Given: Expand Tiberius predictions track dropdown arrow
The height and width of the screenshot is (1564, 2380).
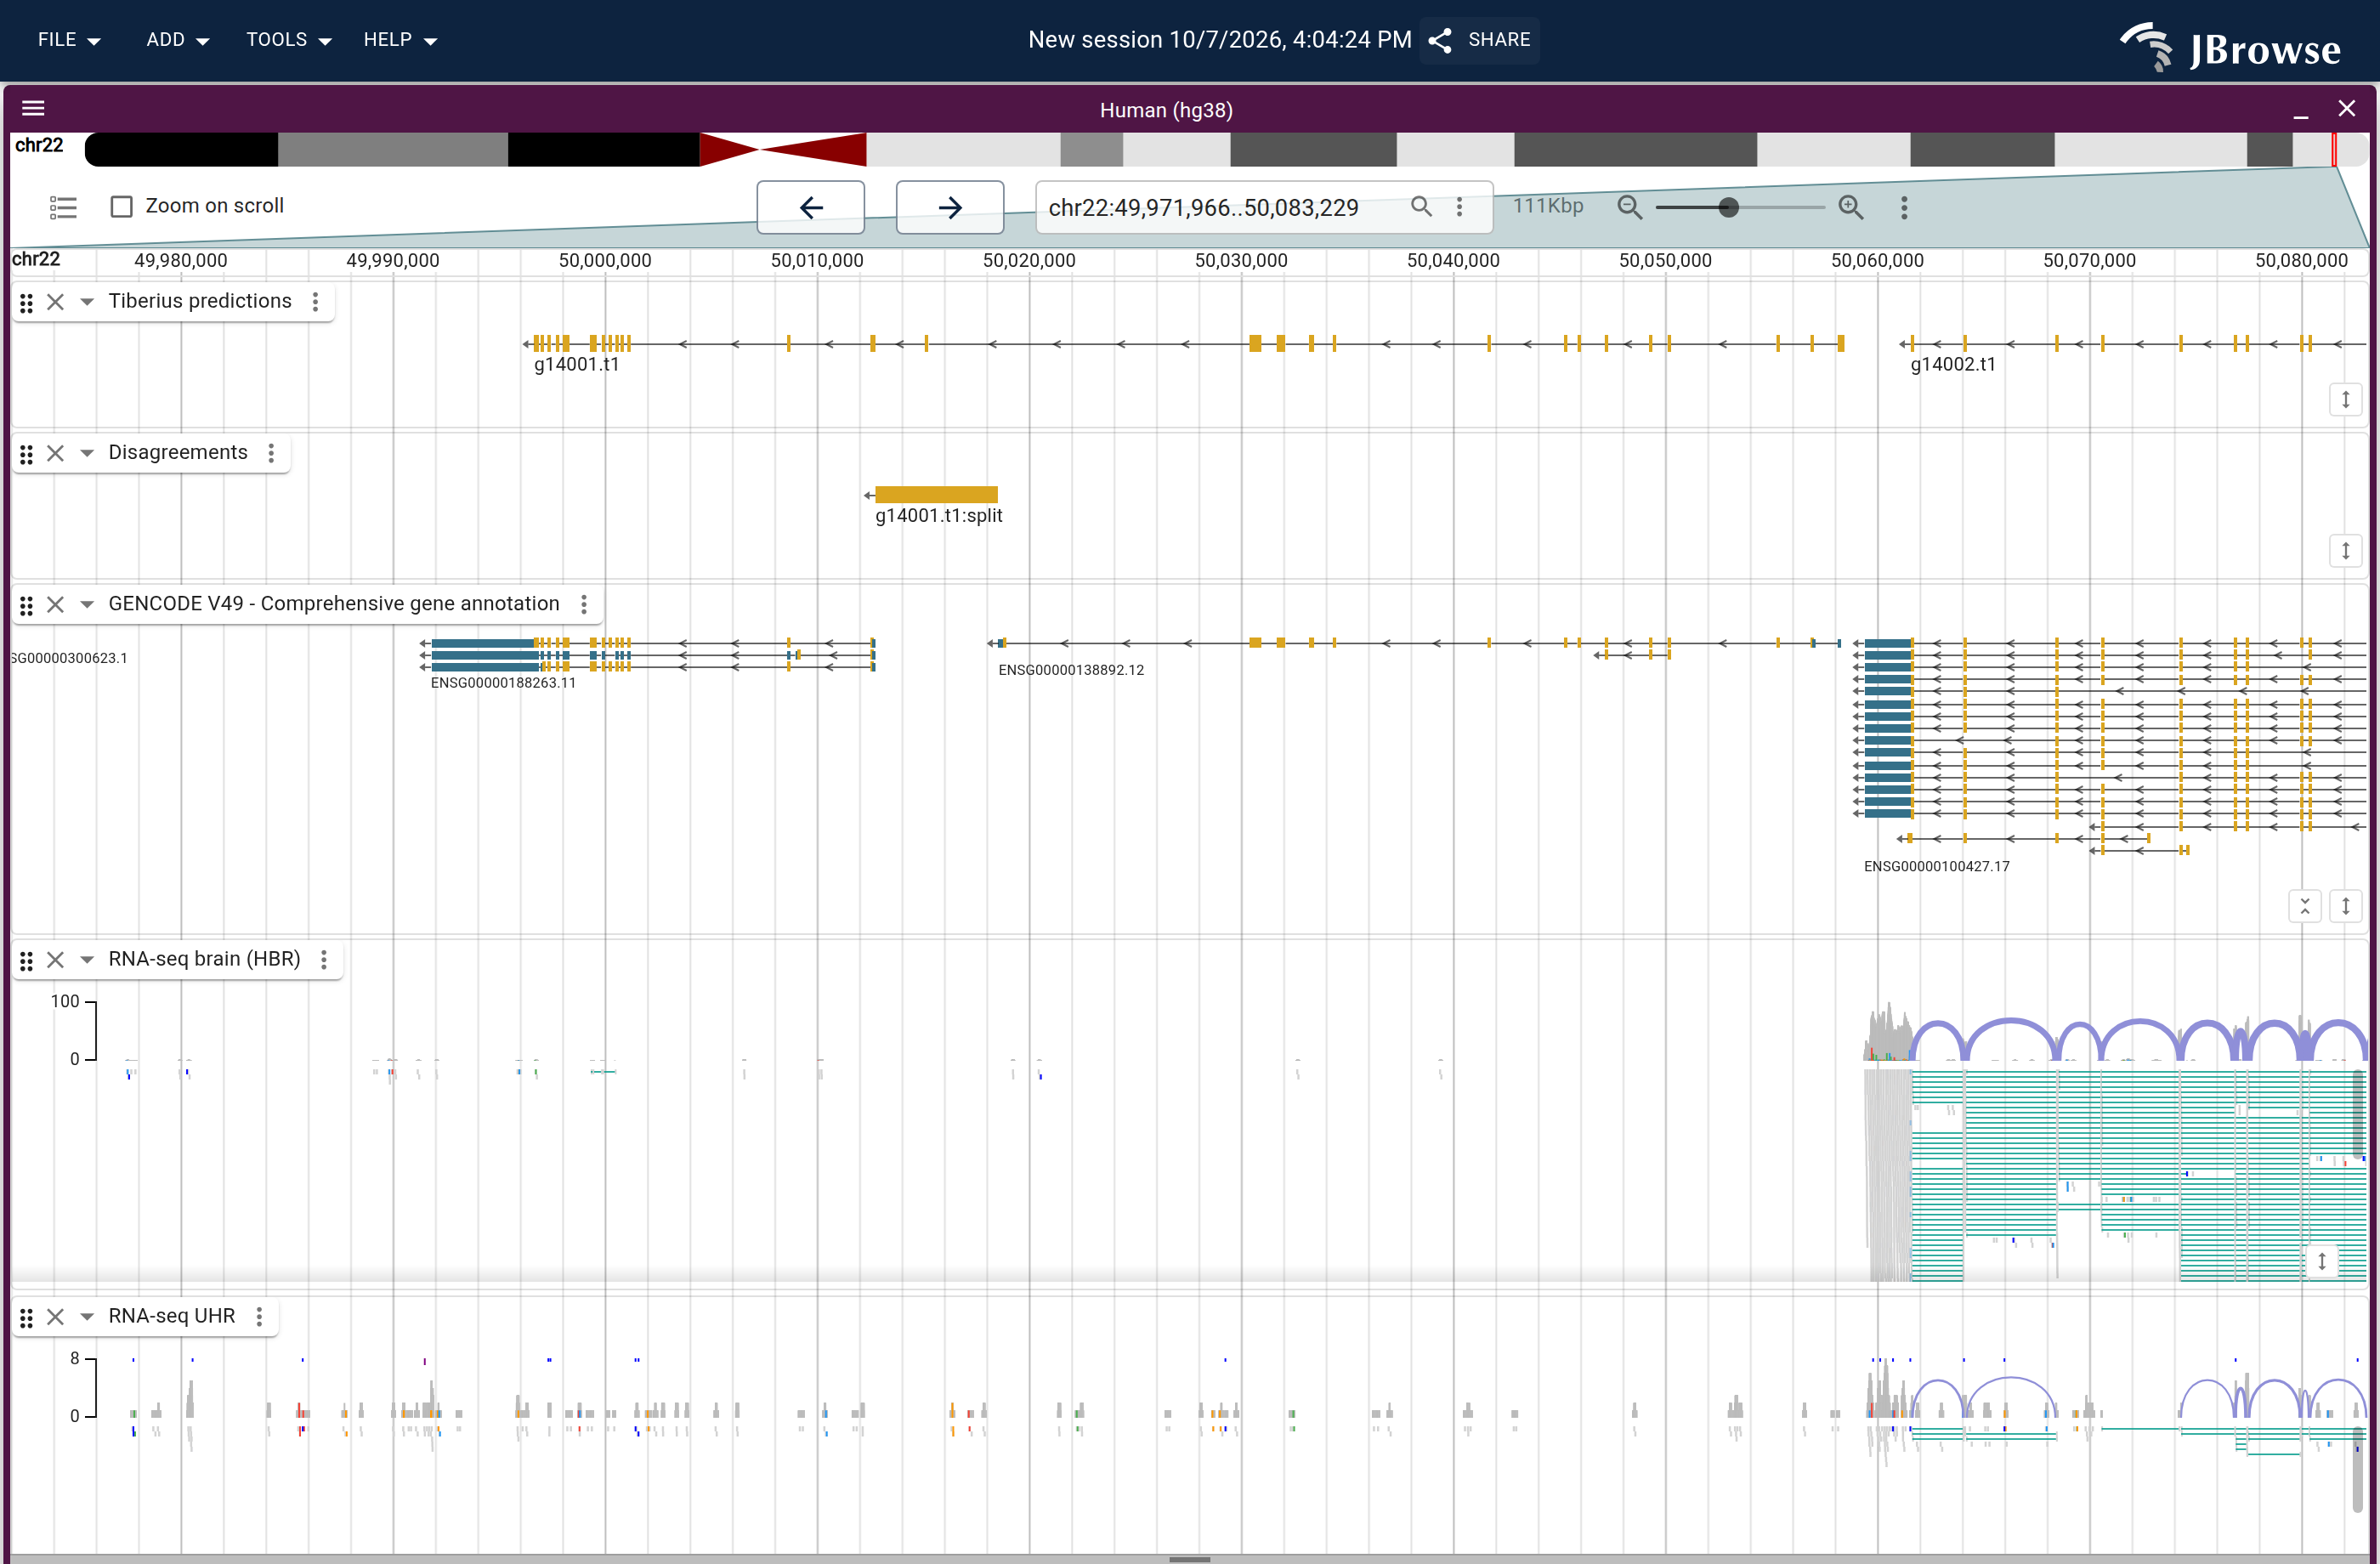Looking at the screenshot, I should (87, 302).
